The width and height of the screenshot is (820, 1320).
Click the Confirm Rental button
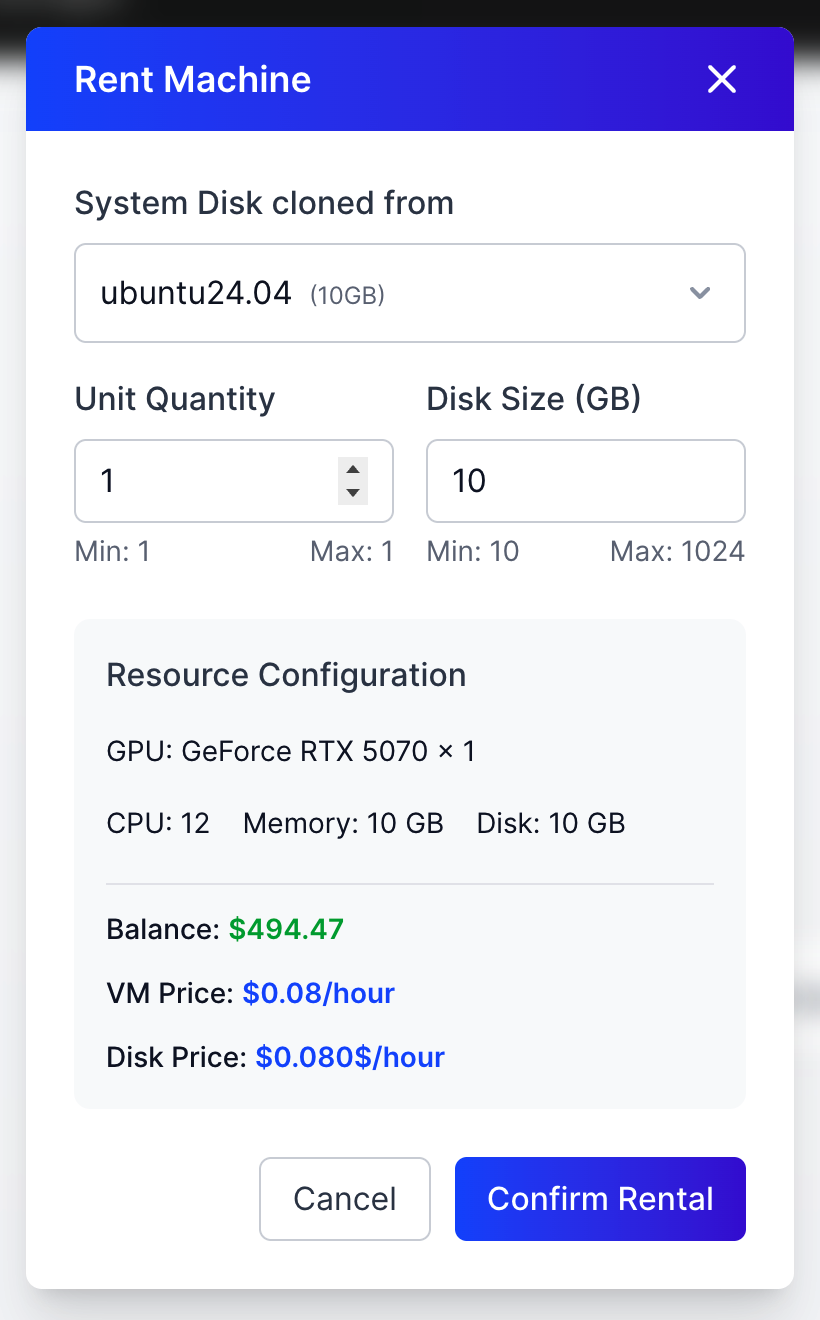599,1198
